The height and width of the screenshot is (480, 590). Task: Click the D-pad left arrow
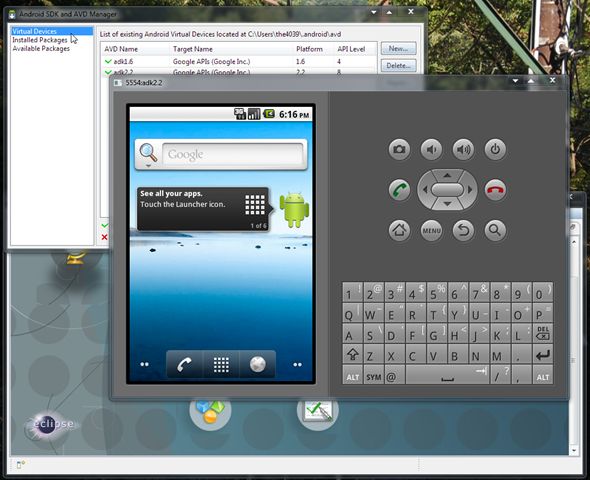pos(425,190)
